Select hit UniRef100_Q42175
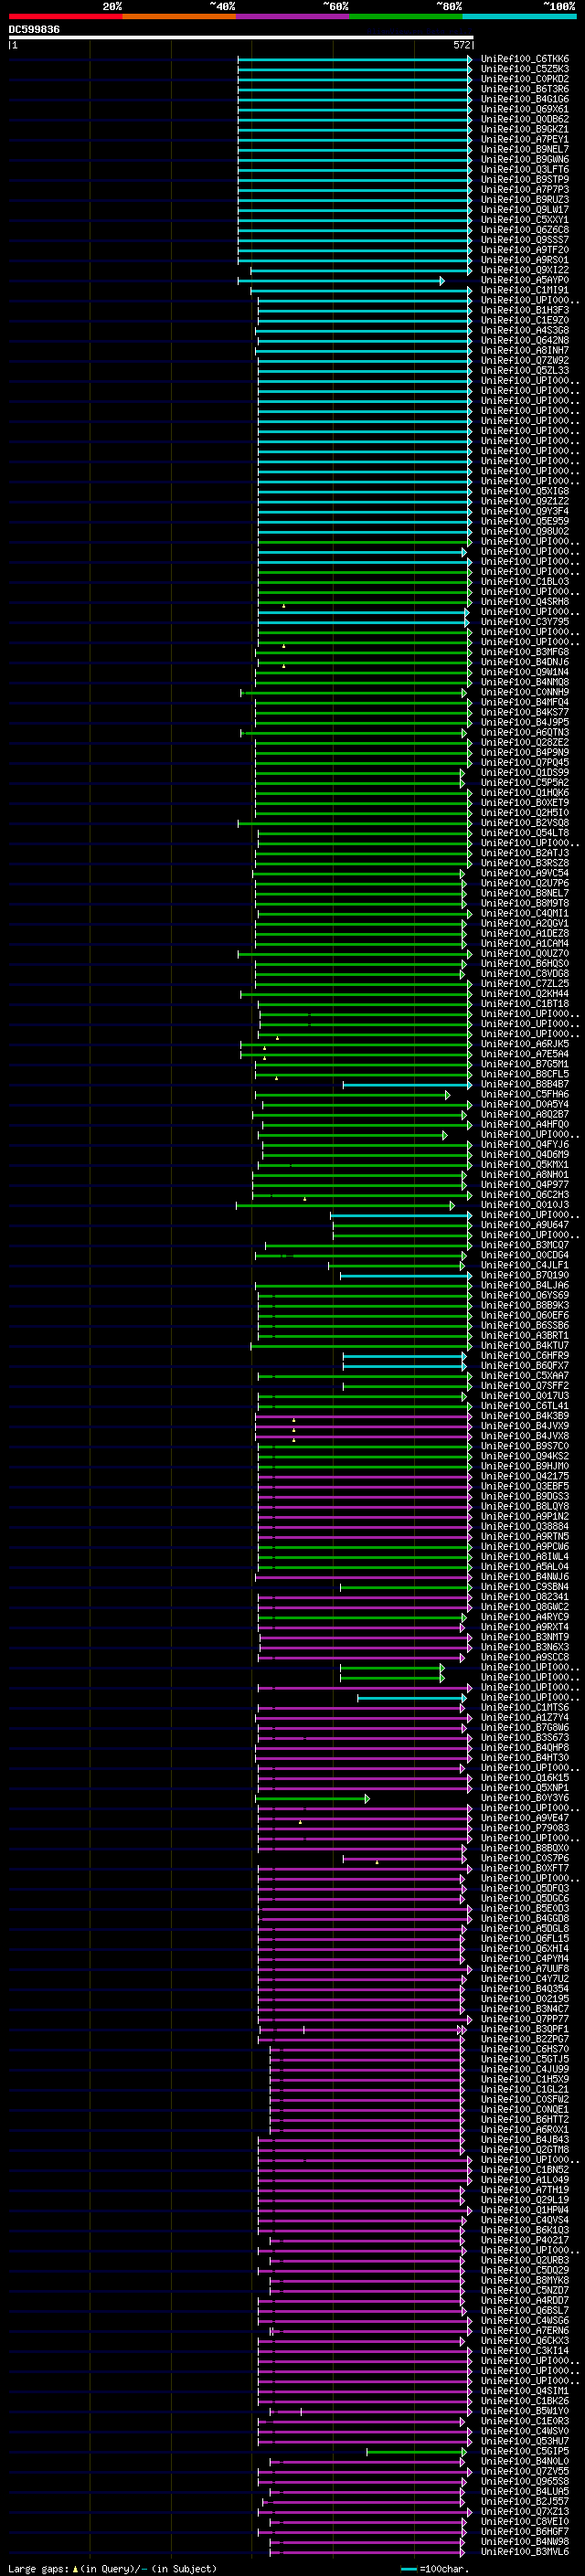Screen dimensions: 585x2576 pos(525,1477)
